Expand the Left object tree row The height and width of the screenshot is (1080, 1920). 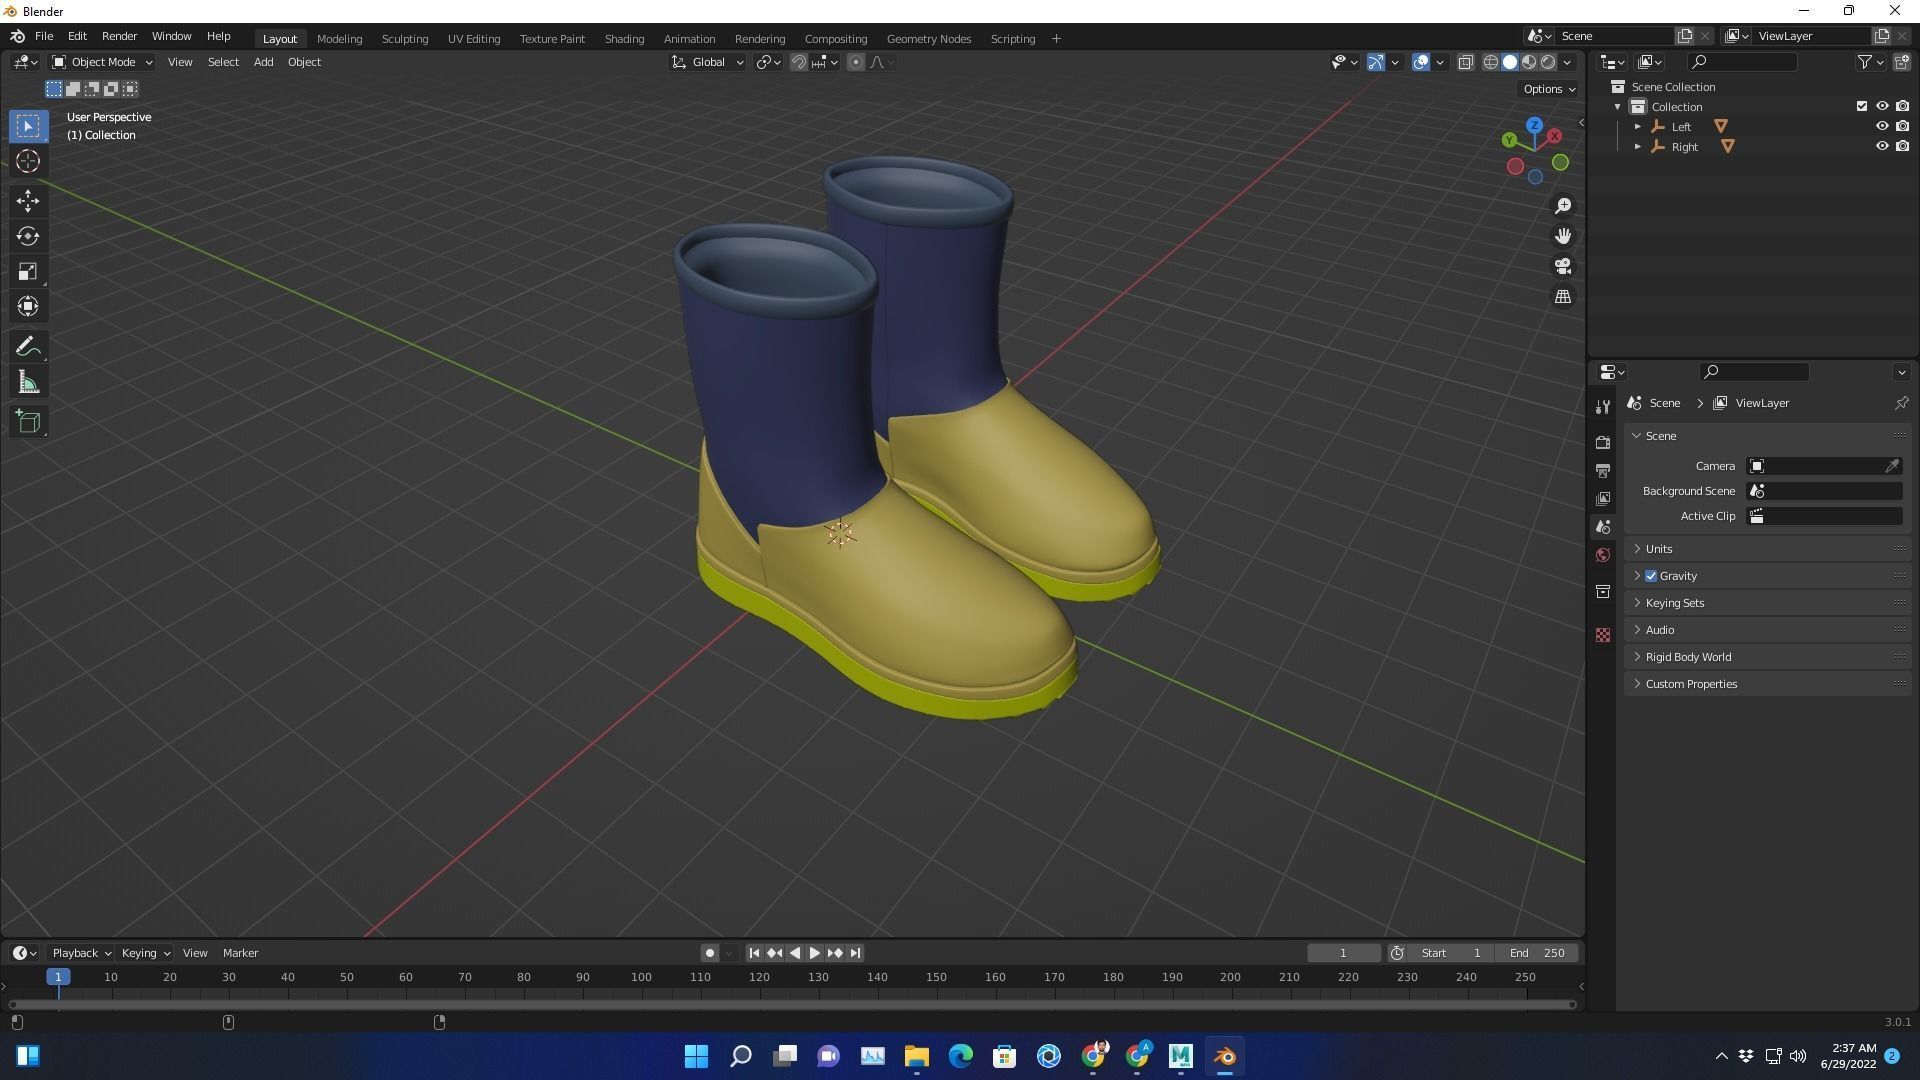click(1638, 127)
